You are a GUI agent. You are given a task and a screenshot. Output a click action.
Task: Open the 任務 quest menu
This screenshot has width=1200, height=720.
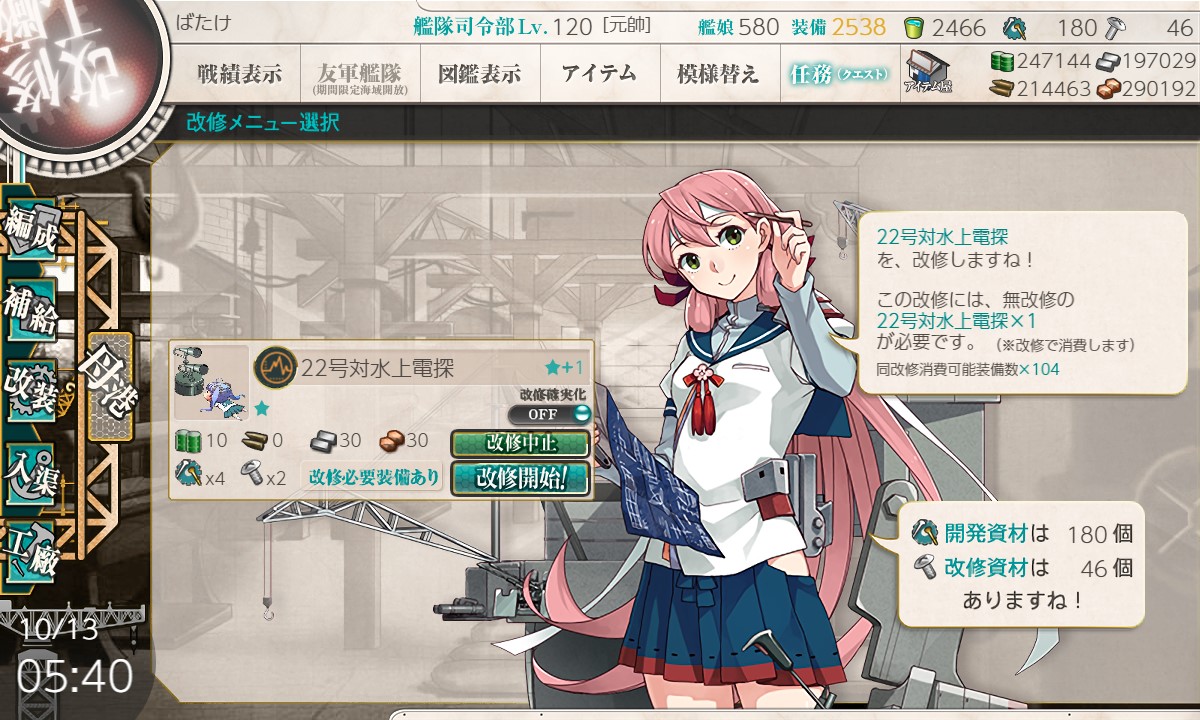(837, 74)
